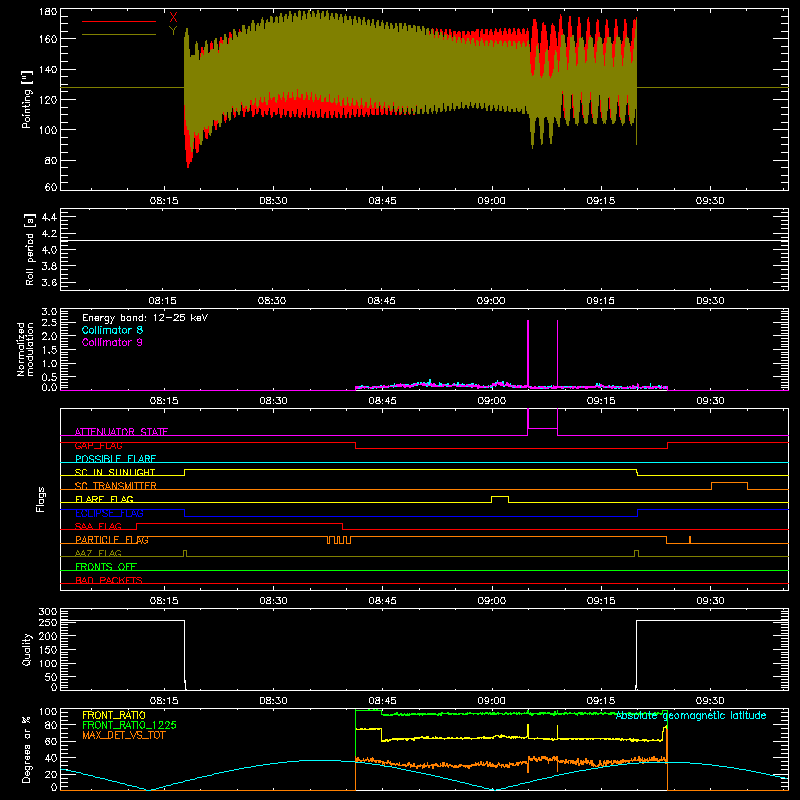The image size is (800, 800).
Task: Click the ATTENUATOR_STATE raised step after 09:00
Action: (542, 429)
